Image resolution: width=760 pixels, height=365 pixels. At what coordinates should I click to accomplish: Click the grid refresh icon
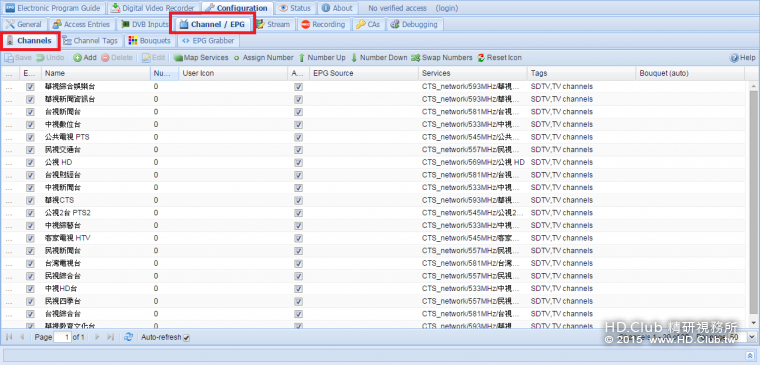coord(128,337)
